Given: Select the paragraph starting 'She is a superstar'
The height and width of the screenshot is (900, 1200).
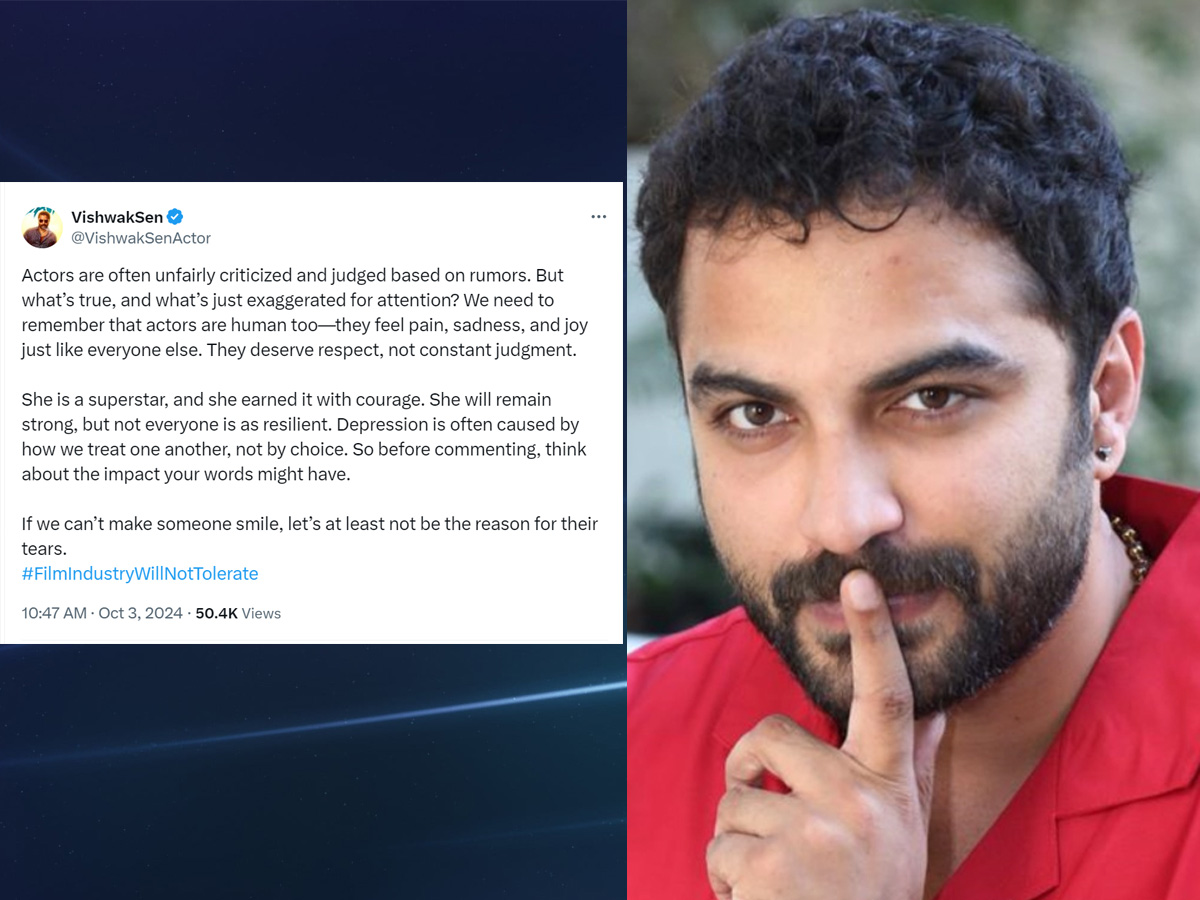Looking at the screenshot, I should pyautogui.click(x=304, y=437).
